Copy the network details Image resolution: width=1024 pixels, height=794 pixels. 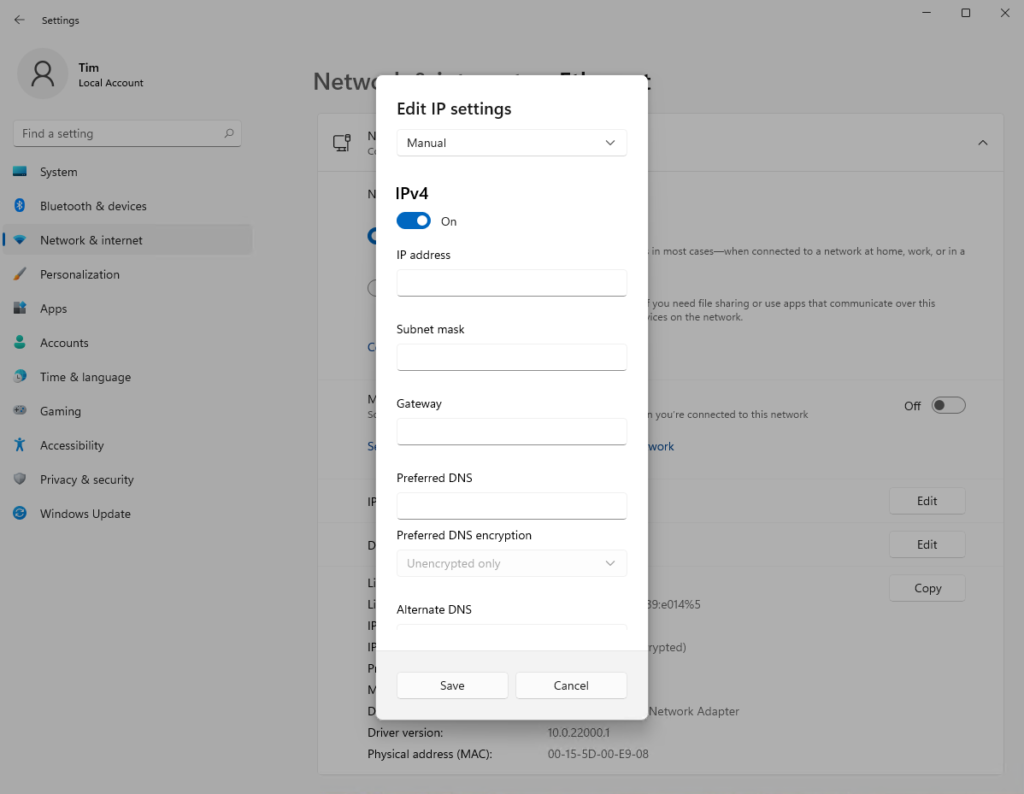(x=927, y=588)
